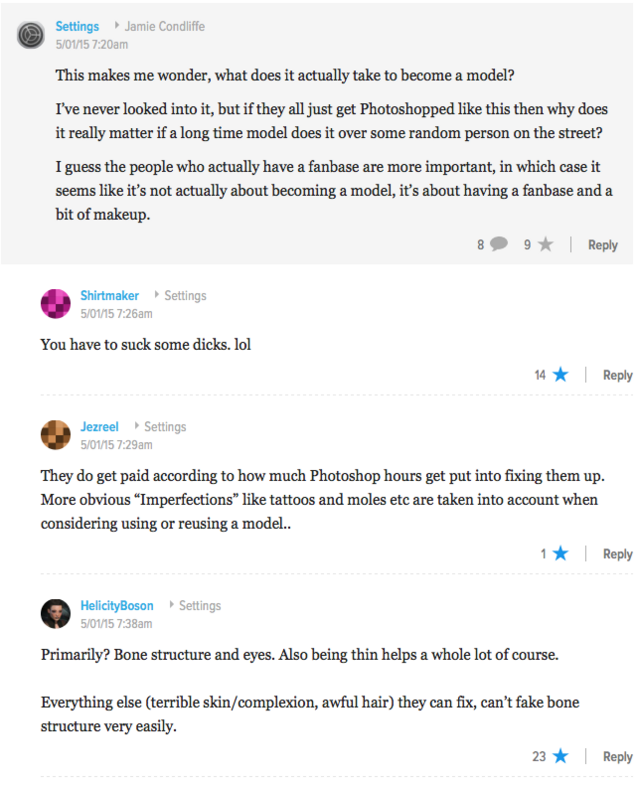Open Shirtmaker's pink avatar
The height and width of the screenshot is (785, 636).
coord(55,303)
